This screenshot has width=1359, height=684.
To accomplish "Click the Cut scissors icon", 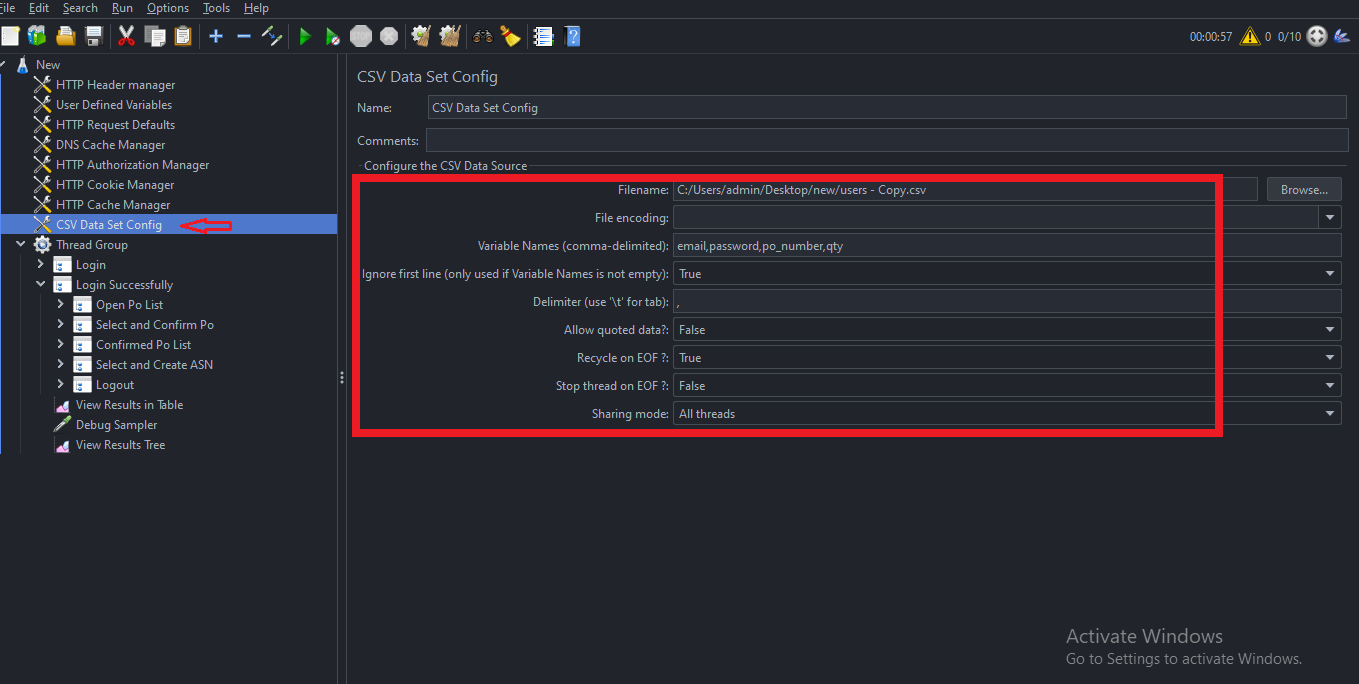I will pyautogui.click(x=126, y=37).
